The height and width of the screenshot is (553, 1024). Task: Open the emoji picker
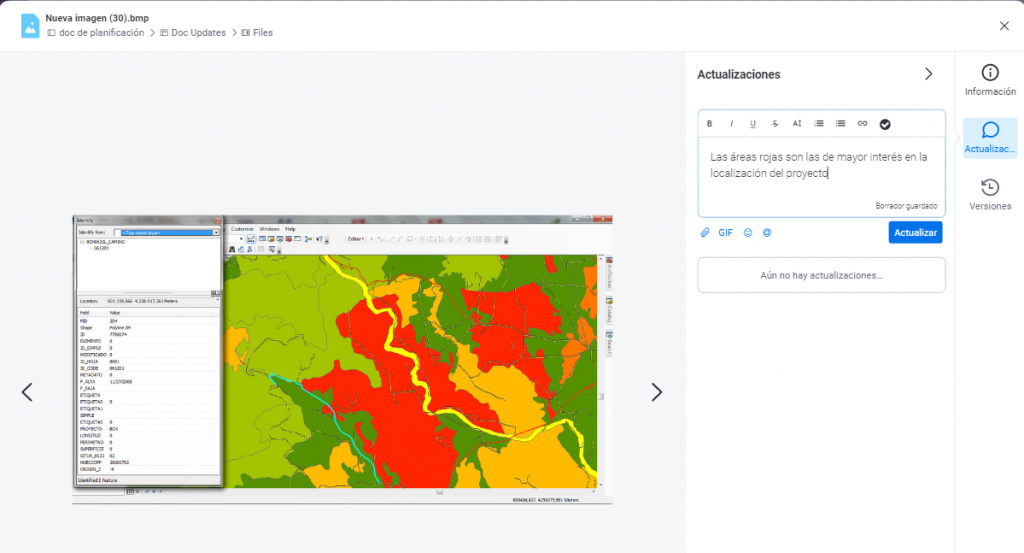pyautogui.click(x=748, y=232)
